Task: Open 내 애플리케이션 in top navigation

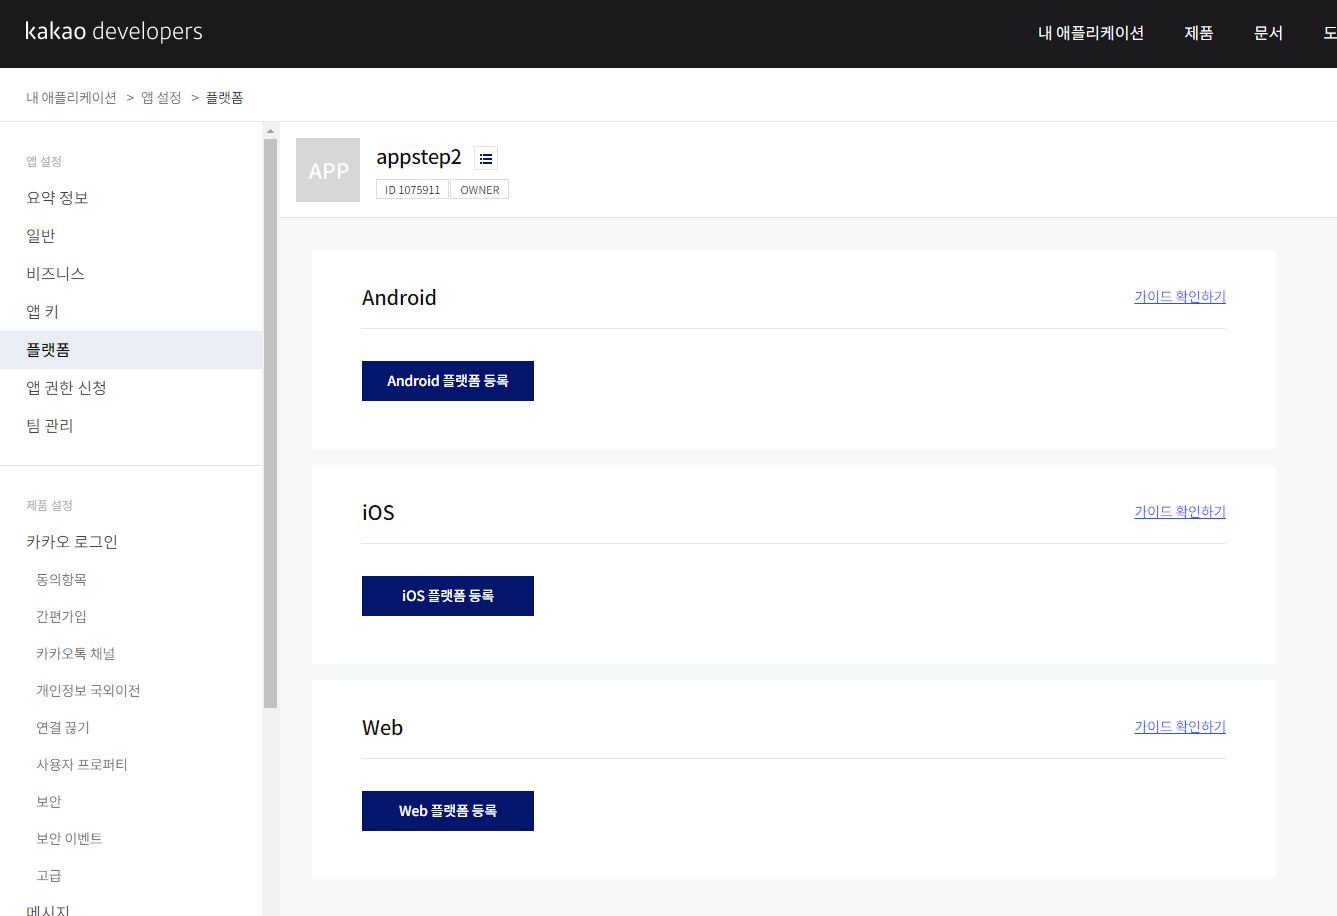Action: [1091, 33]
